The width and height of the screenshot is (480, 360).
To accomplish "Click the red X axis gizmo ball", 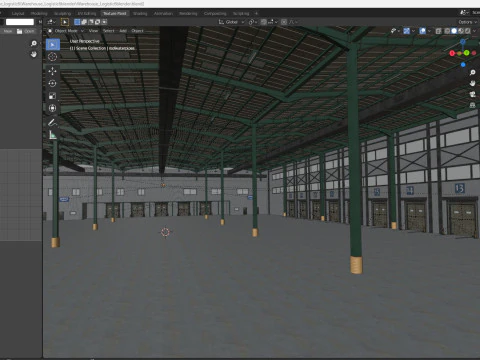I will click(452, 53).
